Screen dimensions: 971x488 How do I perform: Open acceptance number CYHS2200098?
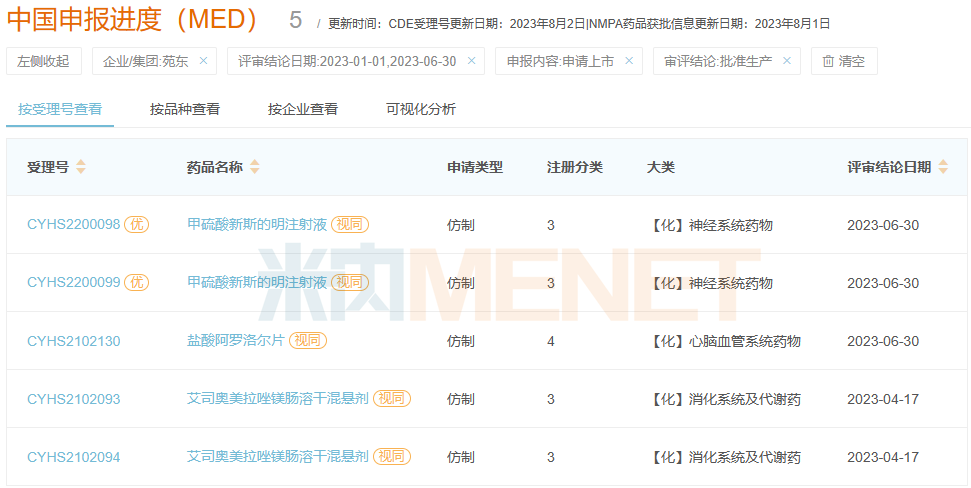[74, 225]
